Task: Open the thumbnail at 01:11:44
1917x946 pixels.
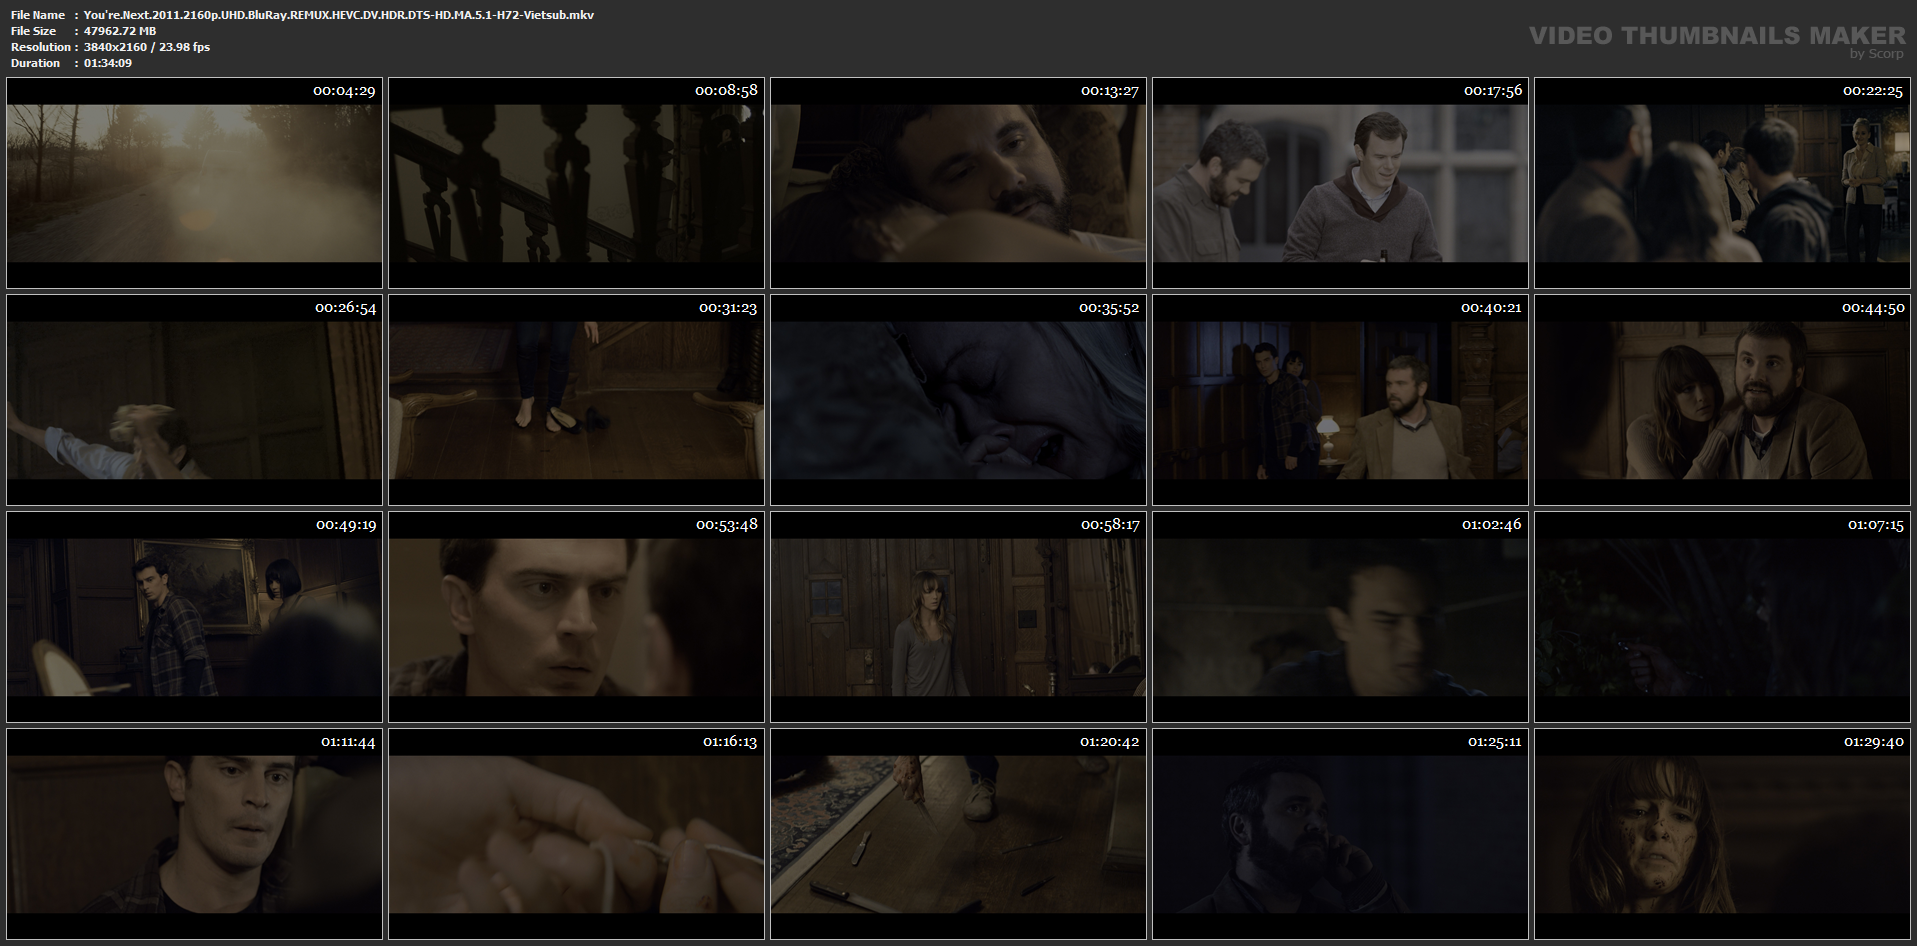Action: (x=194, y=834)
